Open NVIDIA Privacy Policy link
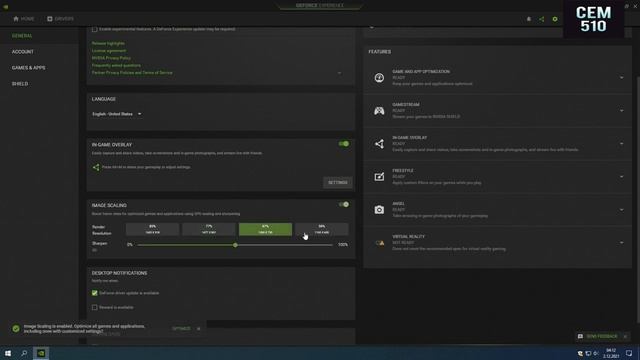Screen dimensions: 640x360 tap(111, 58)
